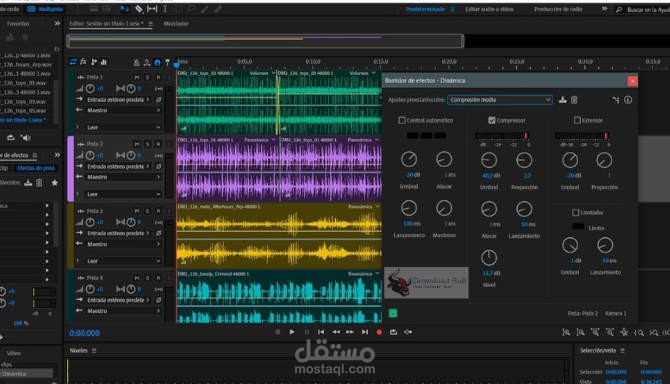
Task: Click the Multipista view button
Action: coord(45,9)
